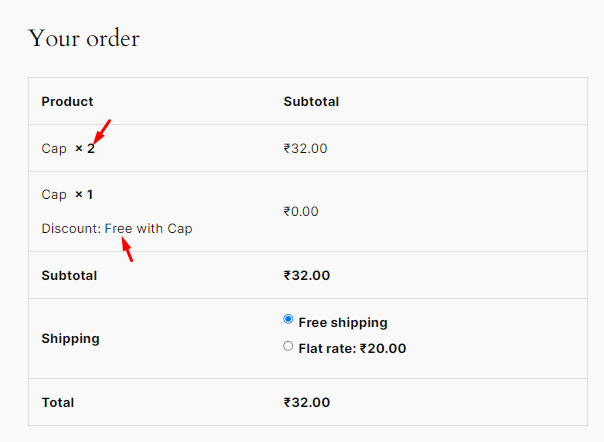604x442 pixels.
Task: Click the Total ₹32.00 amount
Action: pyautogui.click(x=307, y=402)
